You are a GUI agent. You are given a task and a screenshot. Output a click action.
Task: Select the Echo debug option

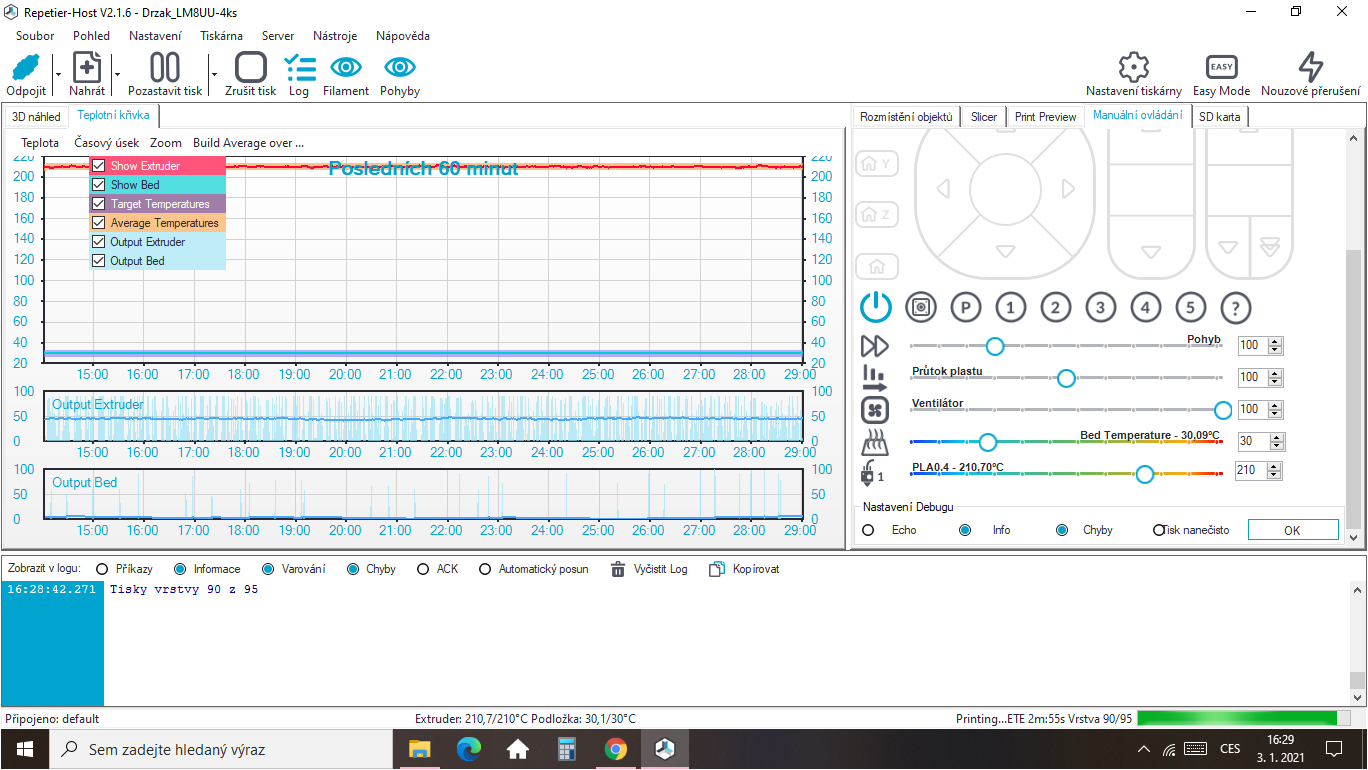[868, 530]
